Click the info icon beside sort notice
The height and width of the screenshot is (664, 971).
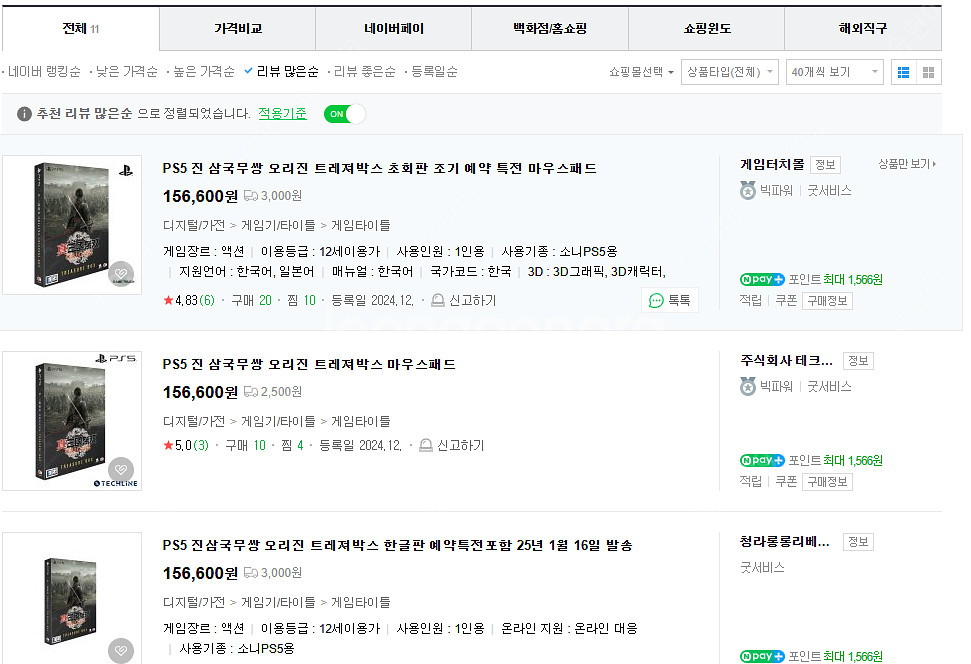(x=24, y=114)
